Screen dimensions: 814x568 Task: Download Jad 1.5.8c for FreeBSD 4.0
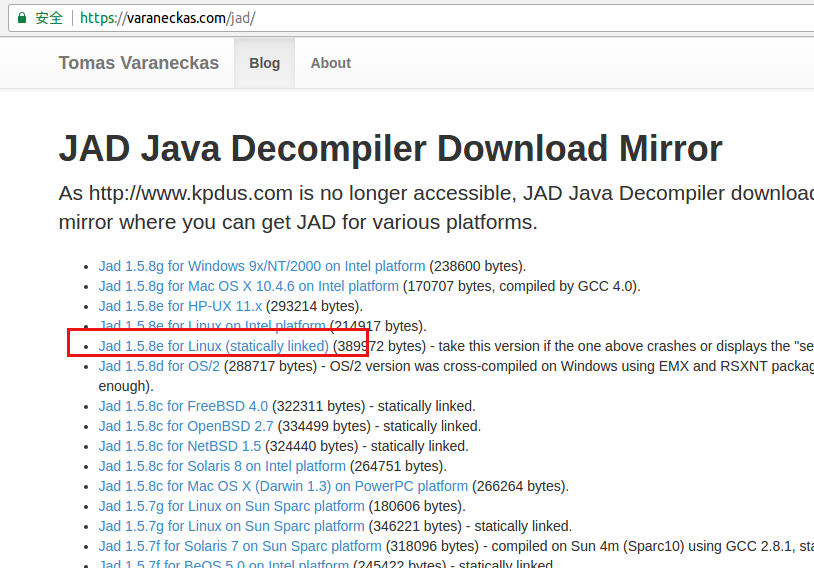click(x=183, y=406)
